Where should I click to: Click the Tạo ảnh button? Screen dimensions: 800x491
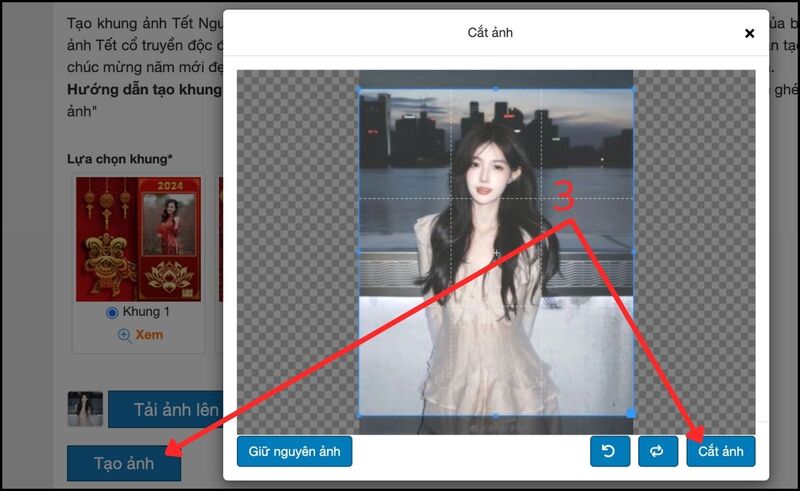(124, 463)
